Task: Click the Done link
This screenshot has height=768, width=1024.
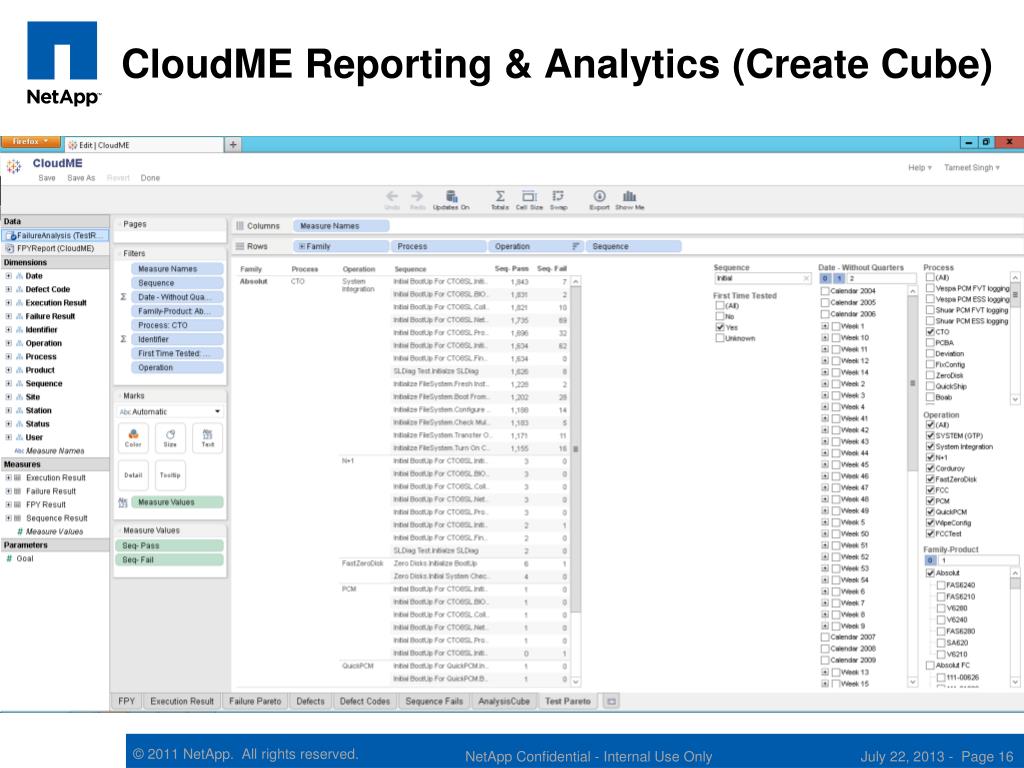Action: (150, 178)
